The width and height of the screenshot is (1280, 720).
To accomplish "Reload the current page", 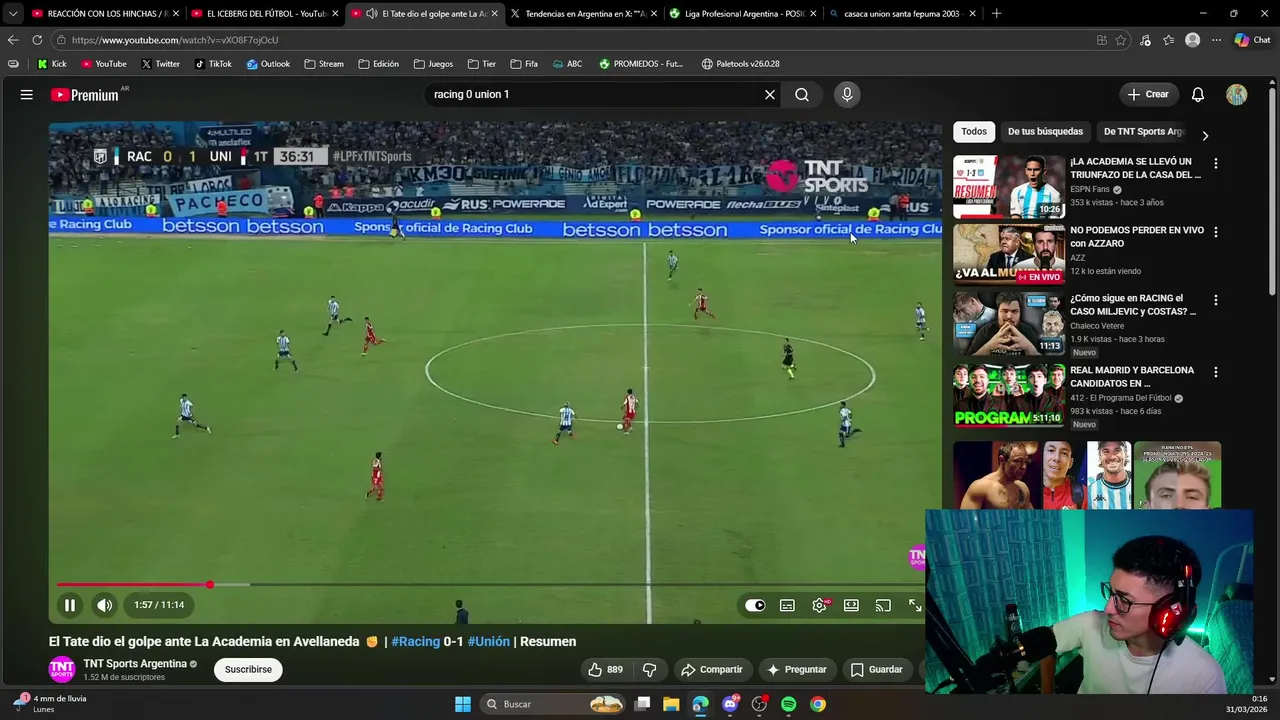I will click(37, 40).
